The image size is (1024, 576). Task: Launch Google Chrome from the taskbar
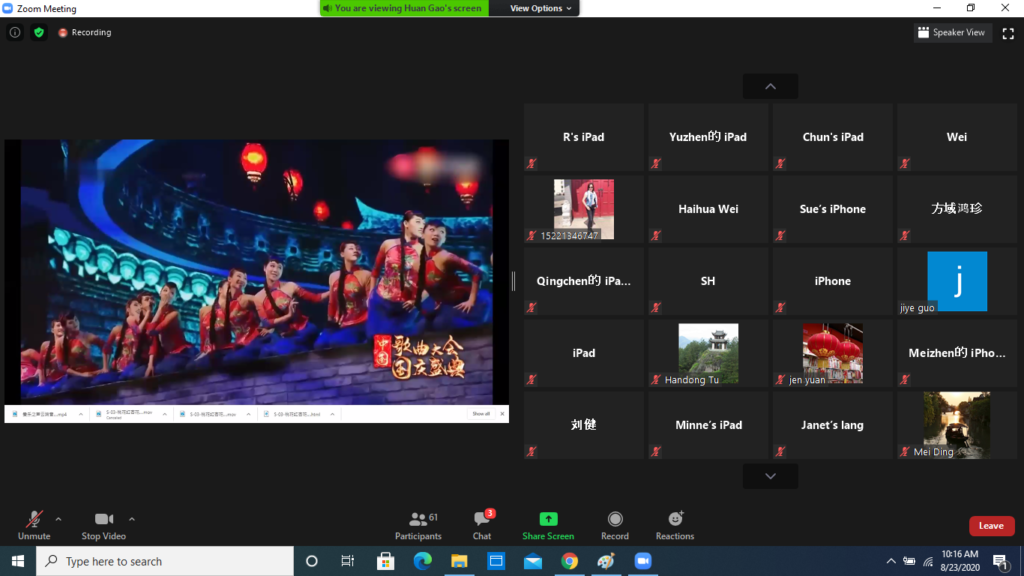pos(569,561)
